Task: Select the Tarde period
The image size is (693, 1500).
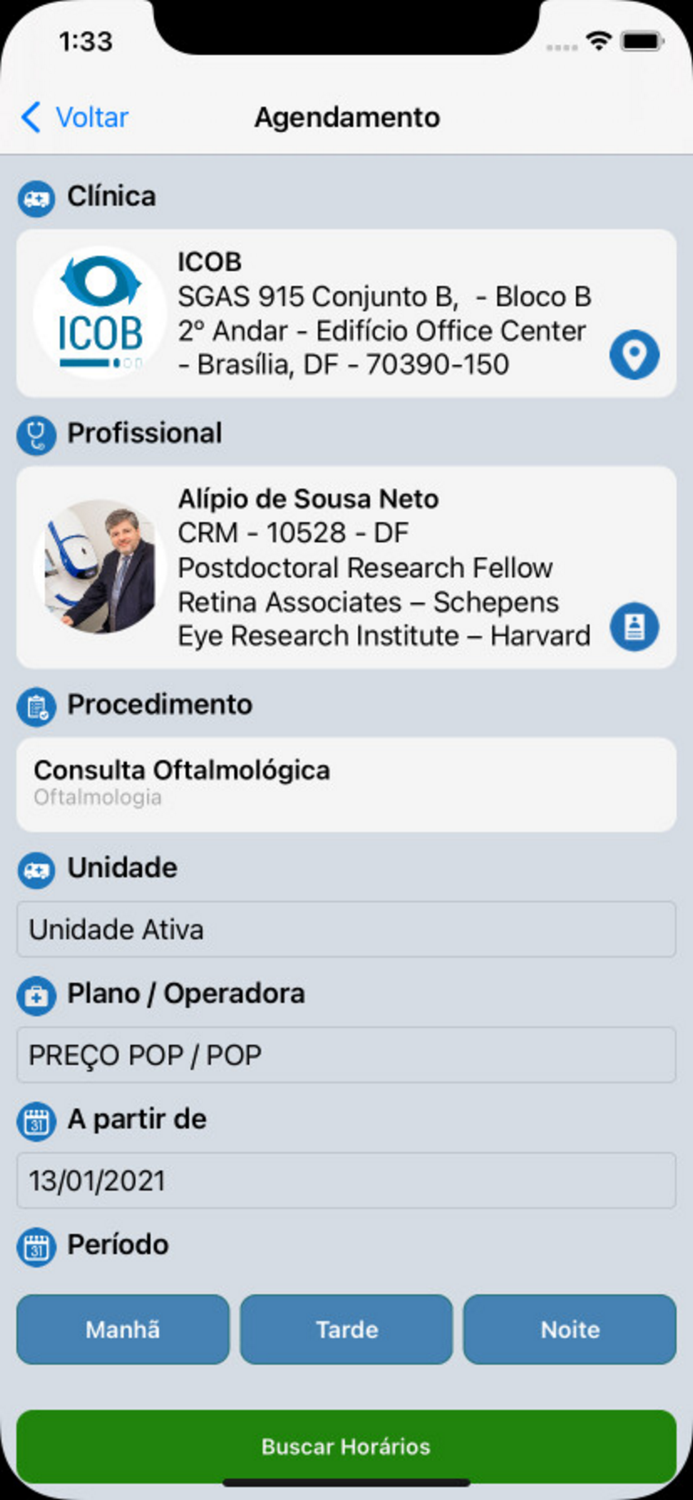Action: pyautogui.click(x=347, y=1330)
